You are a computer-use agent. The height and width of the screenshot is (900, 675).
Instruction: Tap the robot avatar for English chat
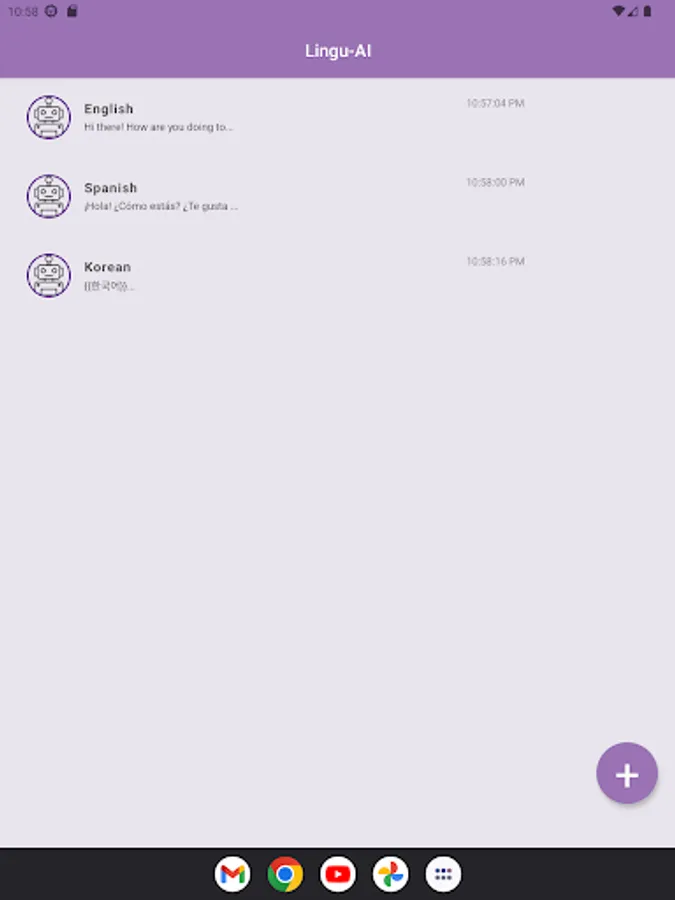point(49,117)
